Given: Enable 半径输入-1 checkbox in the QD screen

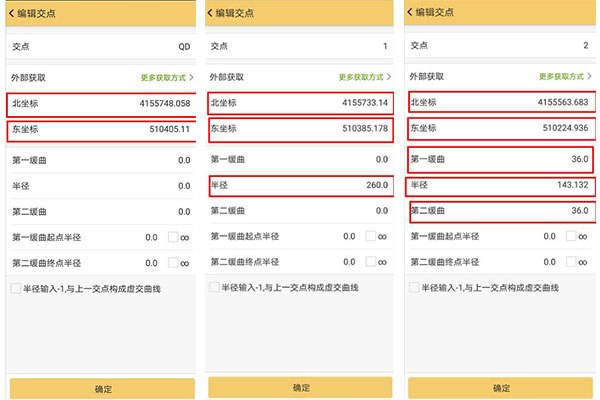Looking at the screenshot, I should coord(16,288).
